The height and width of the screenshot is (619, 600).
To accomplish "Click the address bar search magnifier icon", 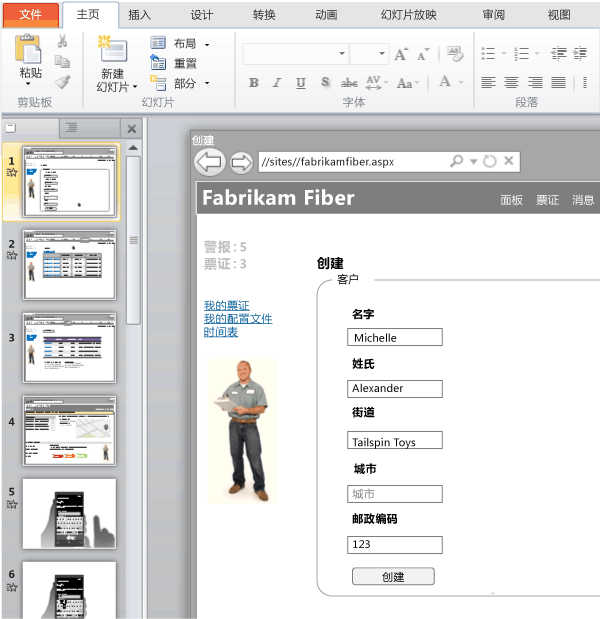I will pyautogui.click(x=457, y=161).
